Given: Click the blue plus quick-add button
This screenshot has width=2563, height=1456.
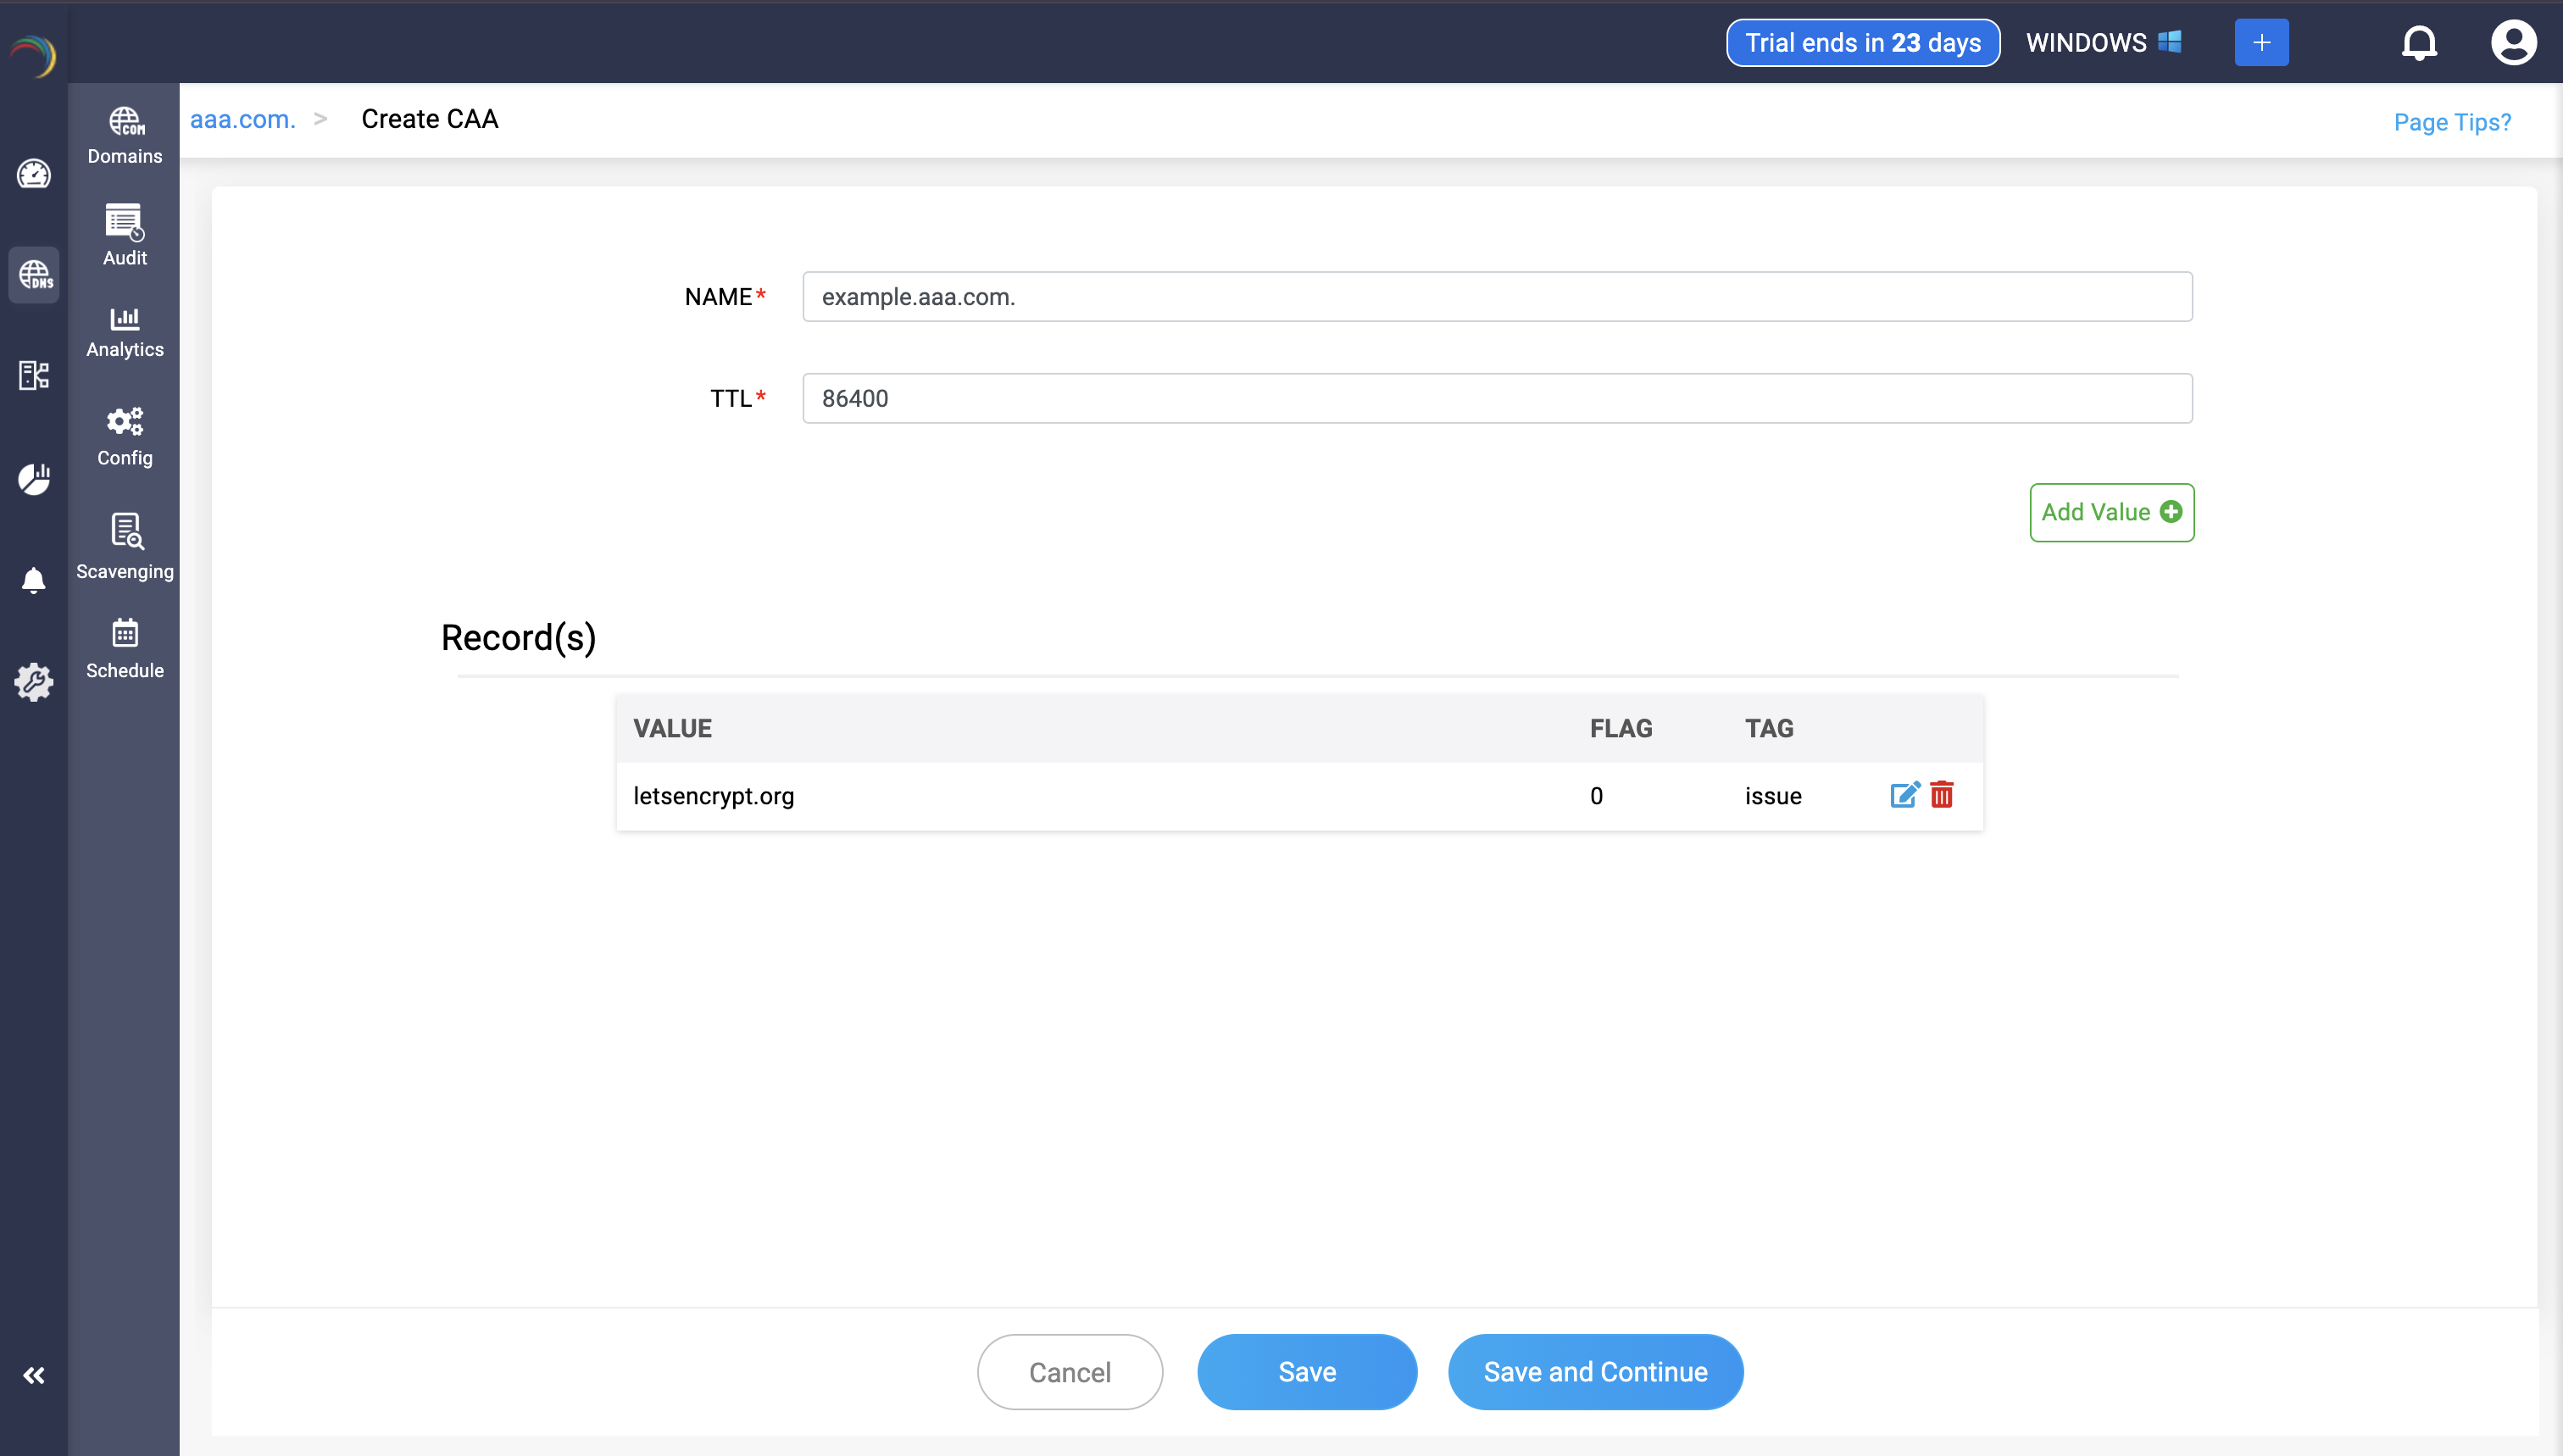Looking at the screenshot, I should pos(2261,43).
